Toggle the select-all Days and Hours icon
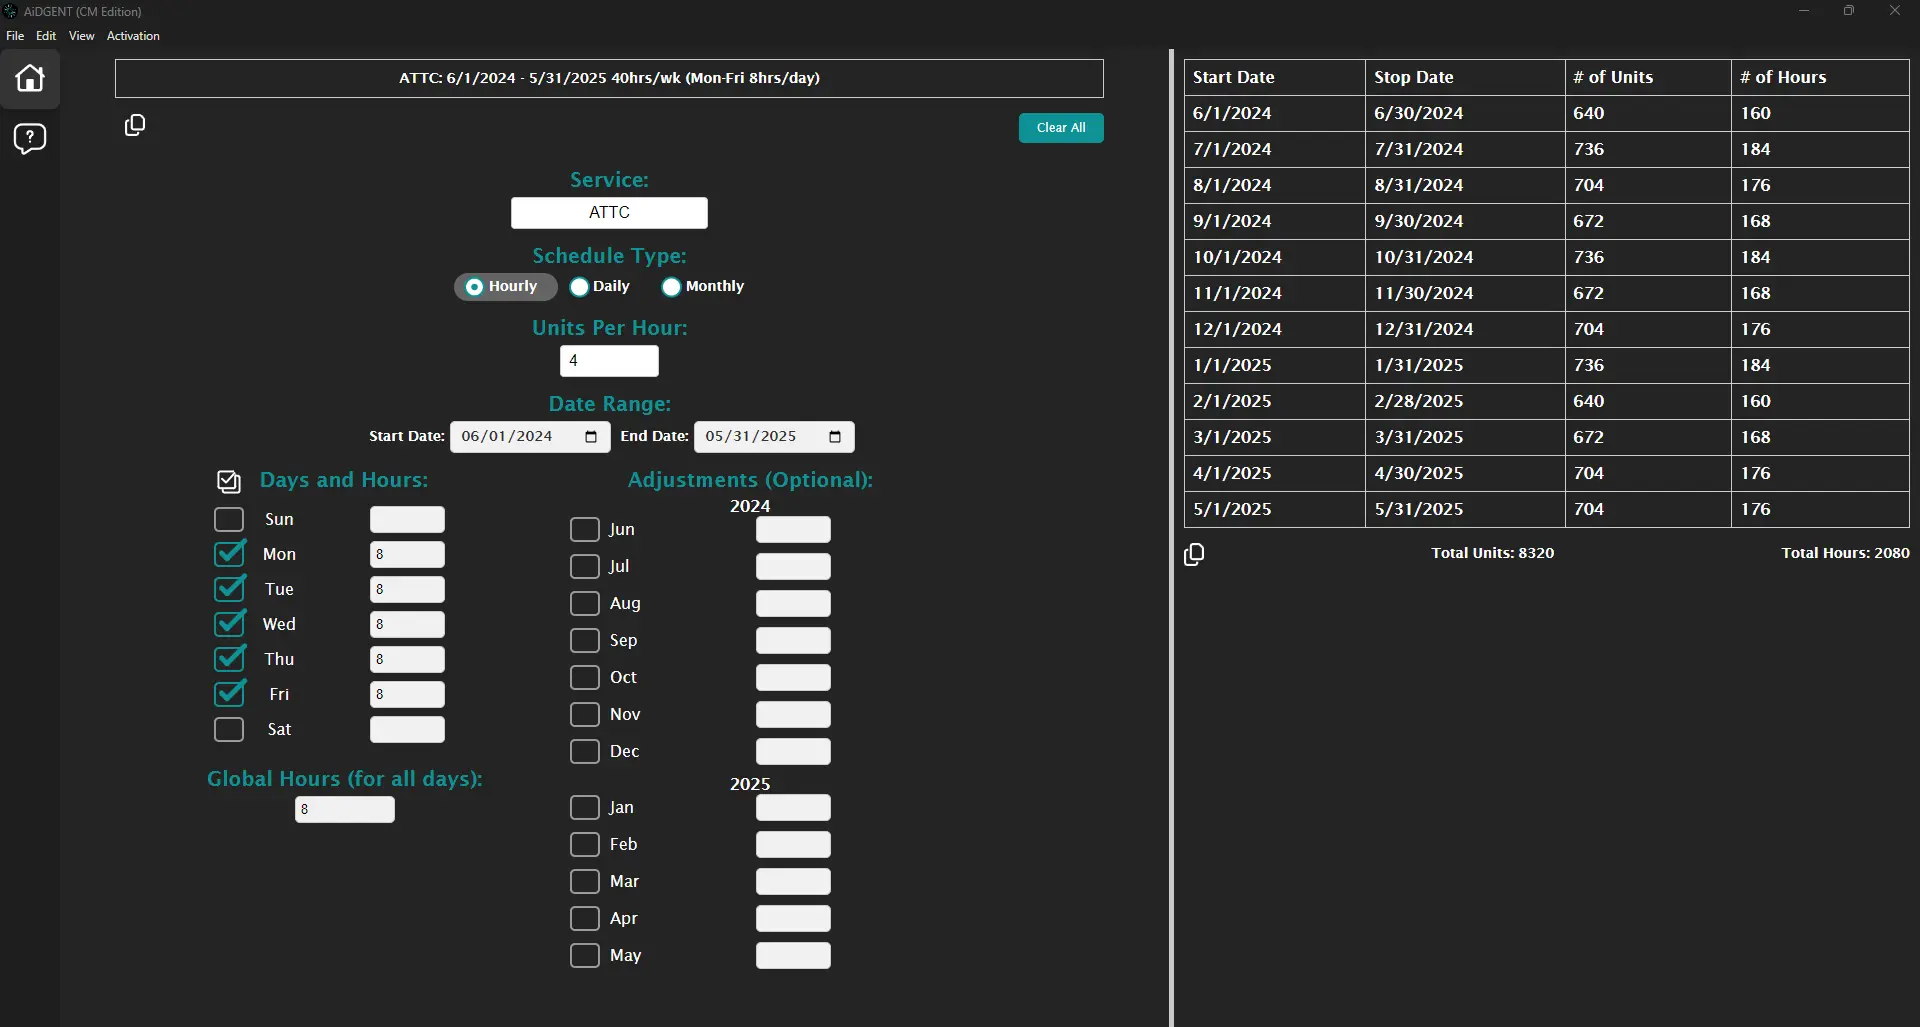This screenshot has height=1027, width=1920. pyautogui.click(x=229, y=482)
